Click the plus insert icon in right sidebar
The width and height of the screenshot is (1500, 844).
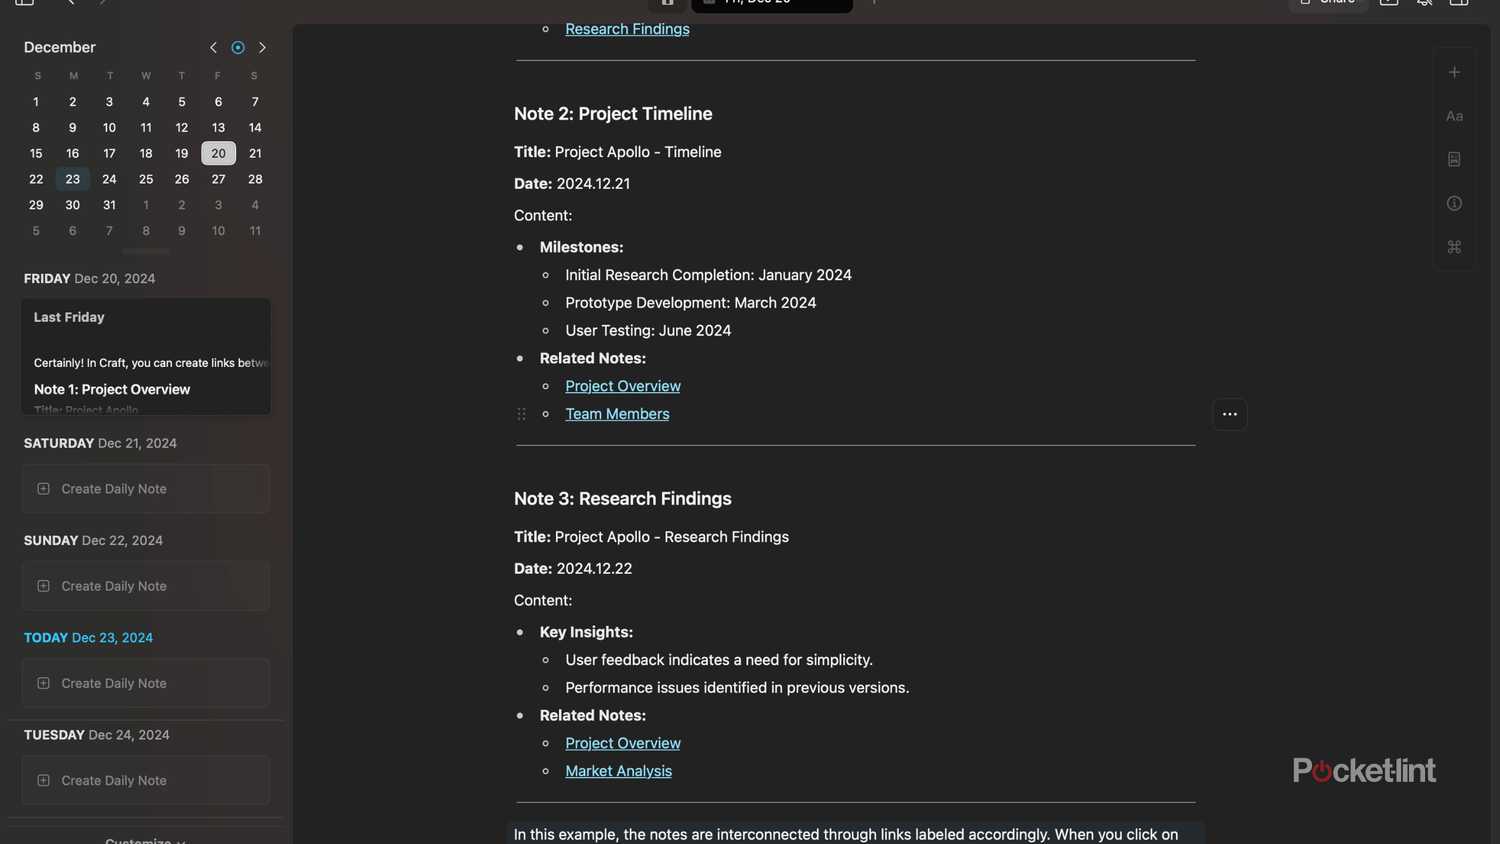pos(1454,72)
